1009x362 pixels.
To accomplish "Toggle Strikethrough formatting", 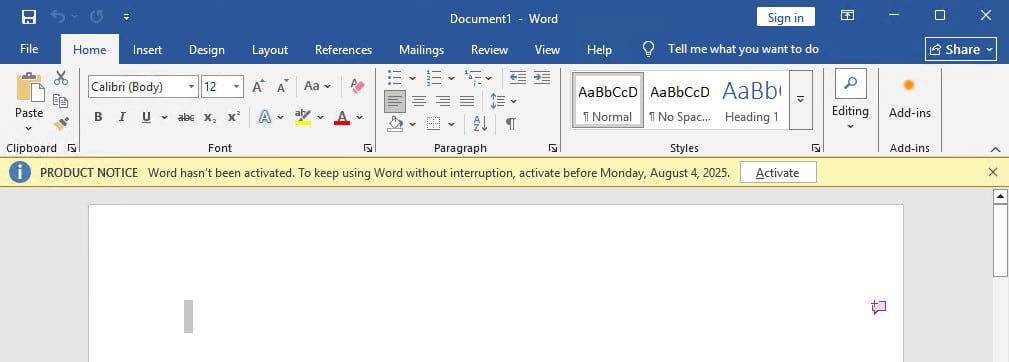I will [x=186, y=117].
